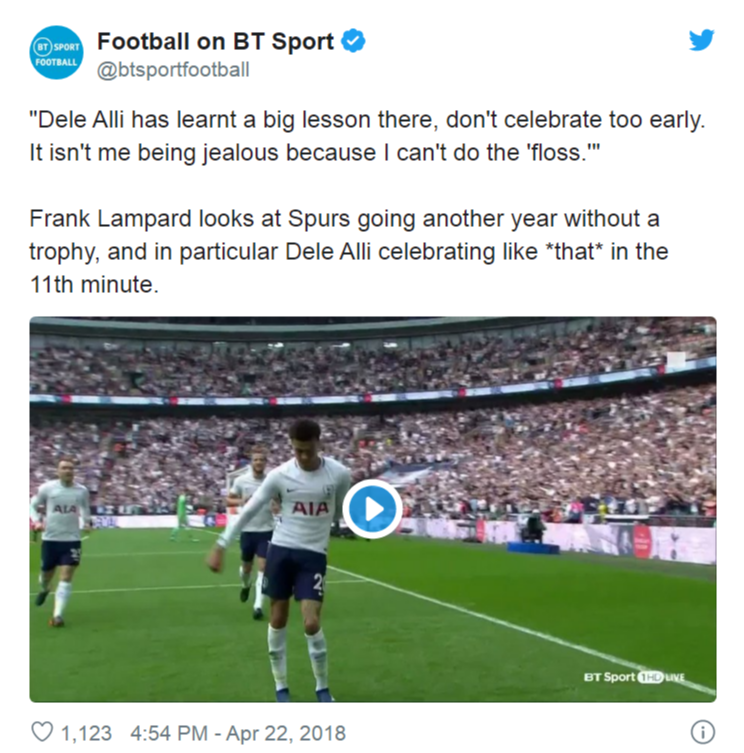Image resolution: width=744 pixels, height=753 pixels.
Task: Open the 4:54 PM - Apr 22, 2018 timestamp
Action: 238,732
